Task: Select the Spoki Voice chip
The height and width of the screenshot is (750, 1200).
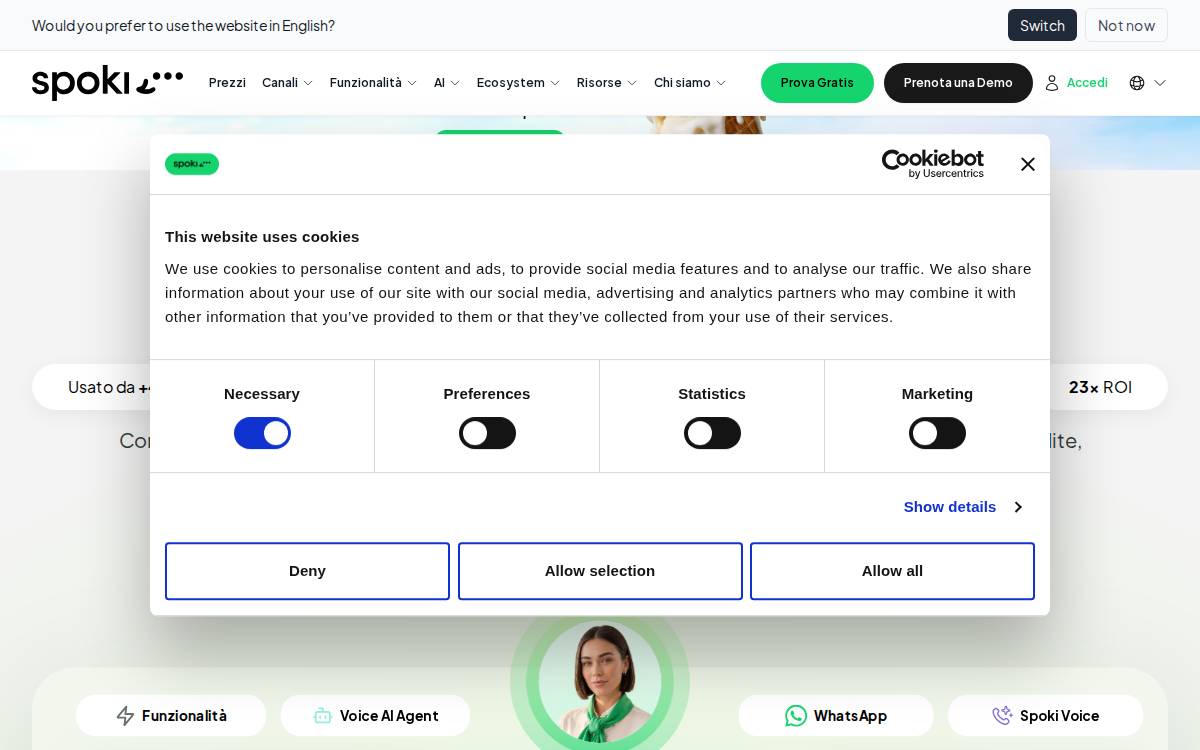Action: click(x=1045, y=716)
